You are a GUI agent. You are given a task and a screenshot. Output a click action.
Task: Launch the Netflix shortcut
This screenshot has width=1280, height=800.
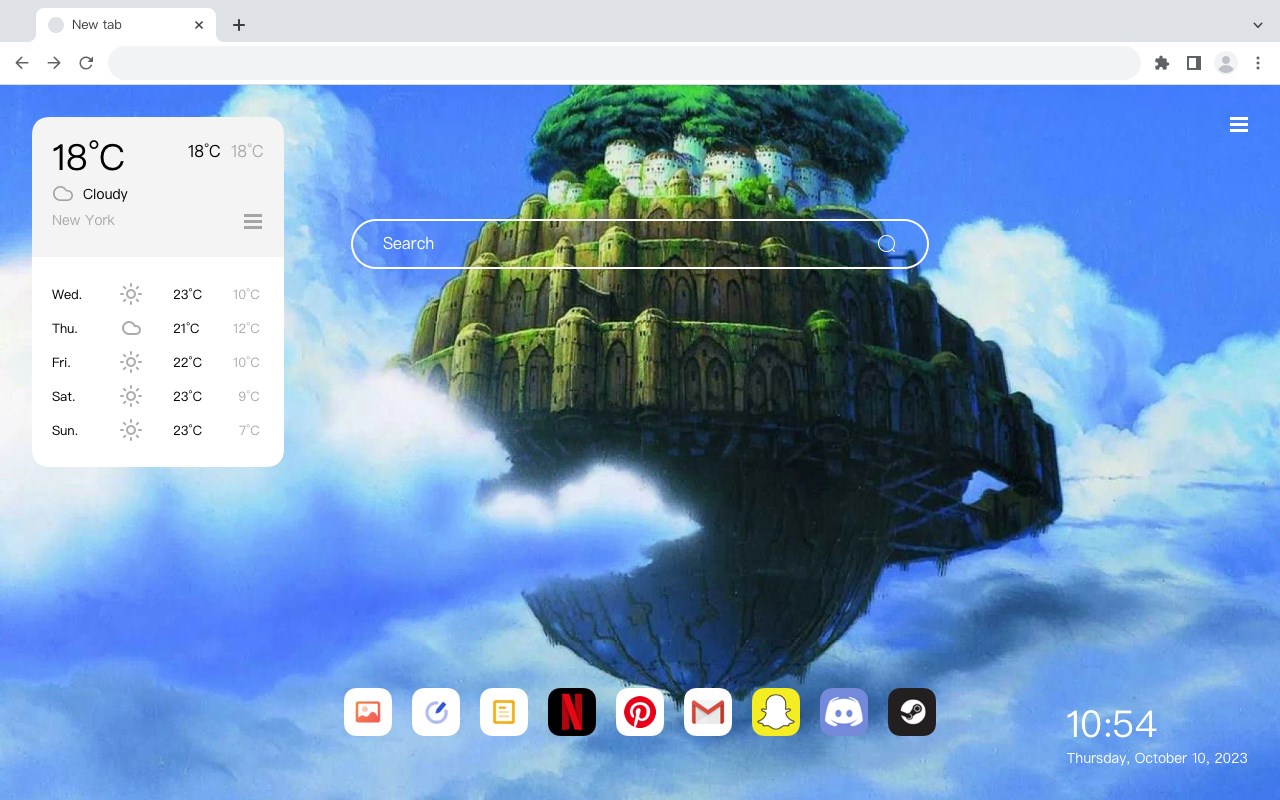tap(572, 712)
